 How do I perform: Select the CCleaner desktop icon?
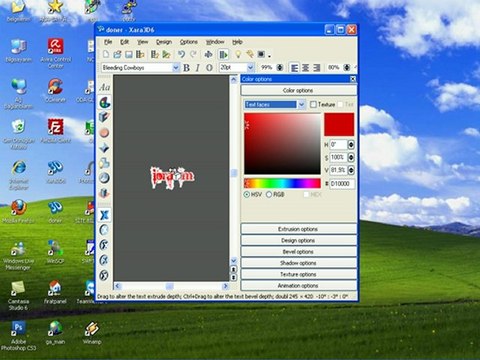pos(55,90)
